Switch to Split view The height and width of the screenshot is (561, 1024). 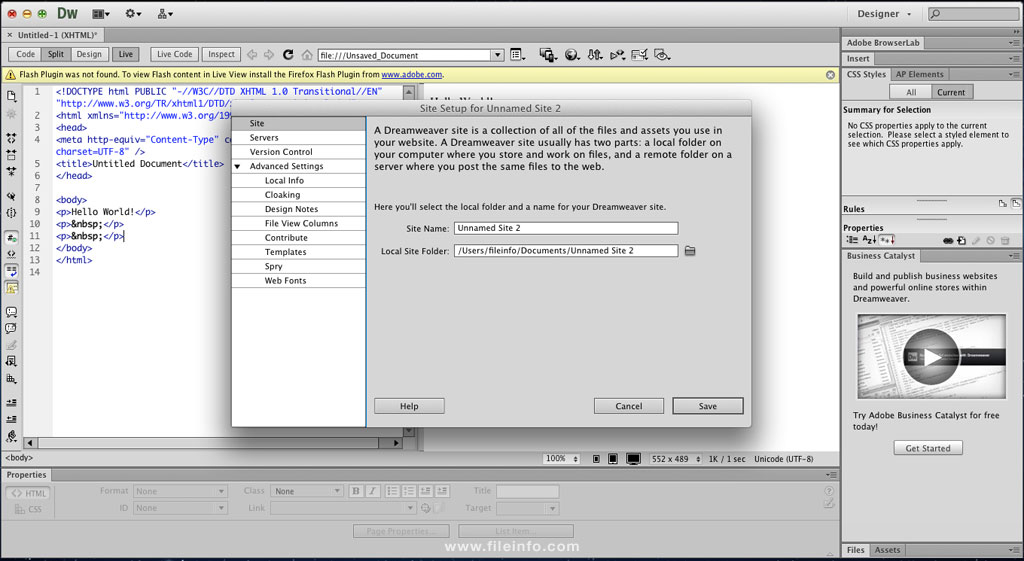56,54
